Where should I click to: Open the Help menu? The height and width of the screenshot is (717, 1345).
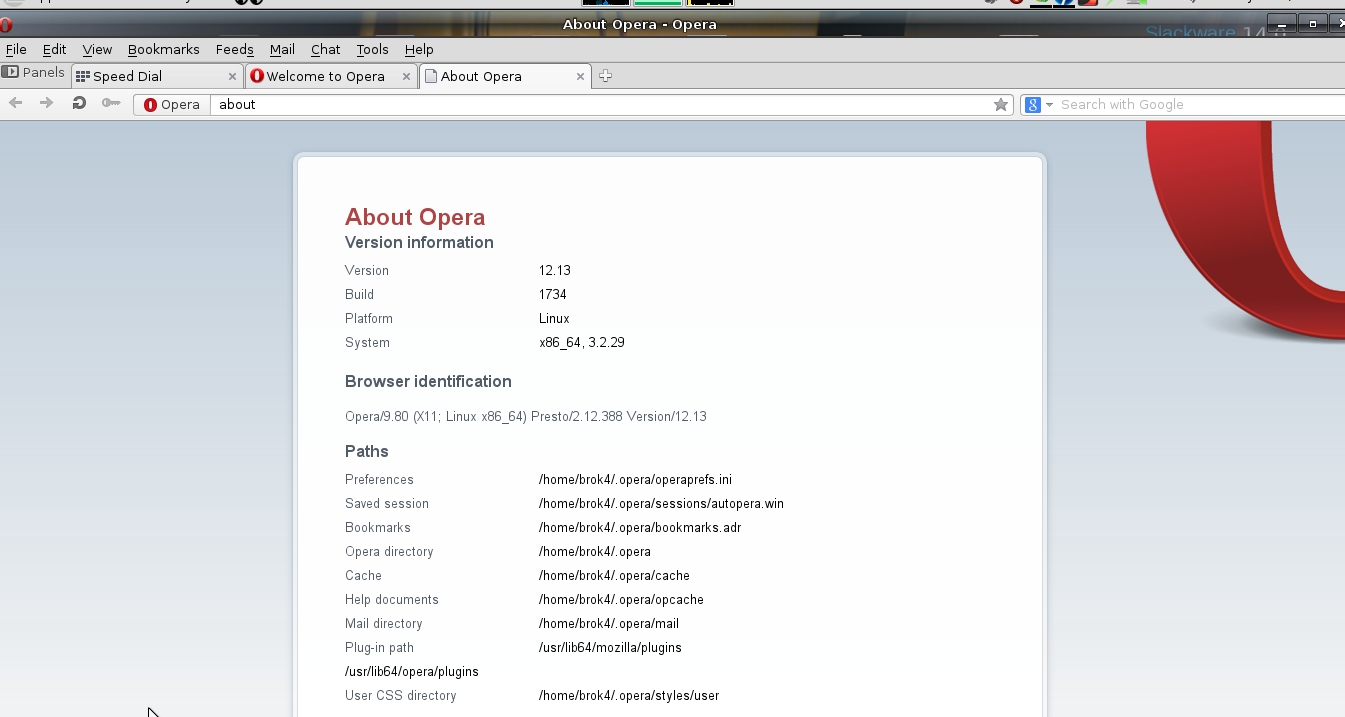point(419,49)
